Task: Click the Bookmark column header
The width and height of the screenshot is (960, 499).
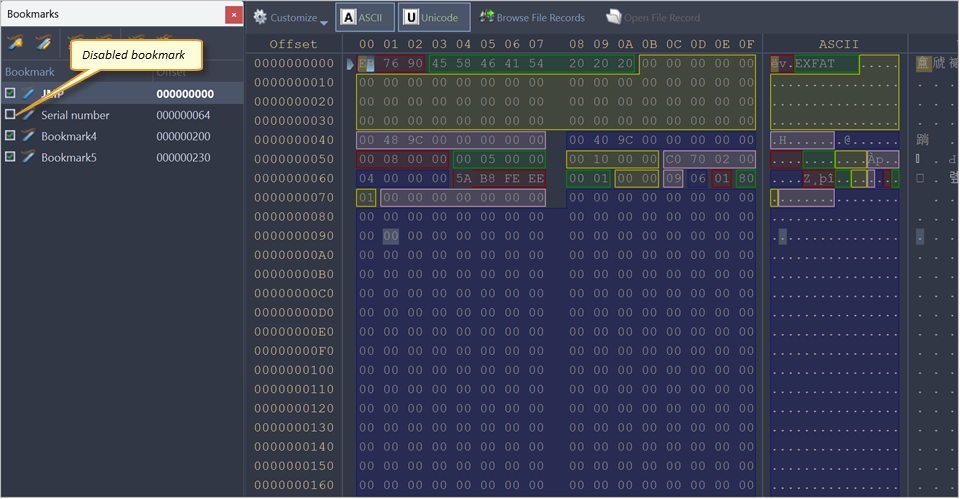Action: (30, 72)
